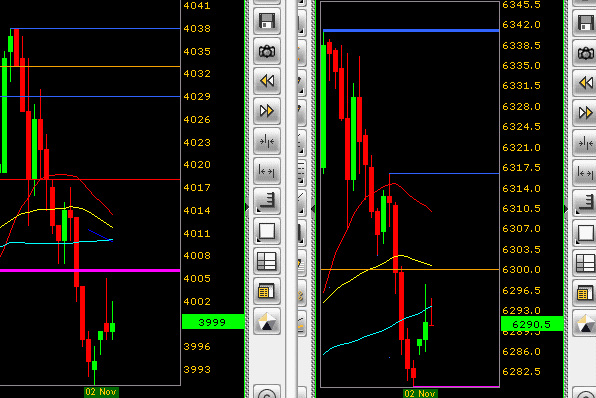The width and height of the screenshot is (596, 398).
Task: Click the rewind double-arrow on left chart toolbar
Action: coord(267,81)
